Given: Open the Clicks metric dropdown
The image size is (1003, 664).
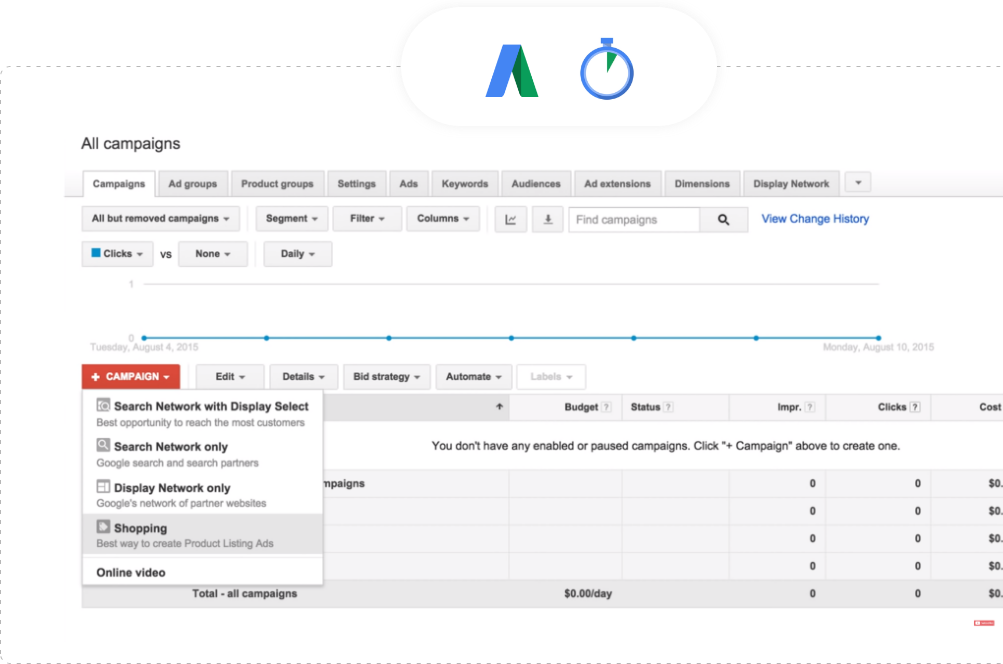Looking at the screenshot, I should [117, 254].
